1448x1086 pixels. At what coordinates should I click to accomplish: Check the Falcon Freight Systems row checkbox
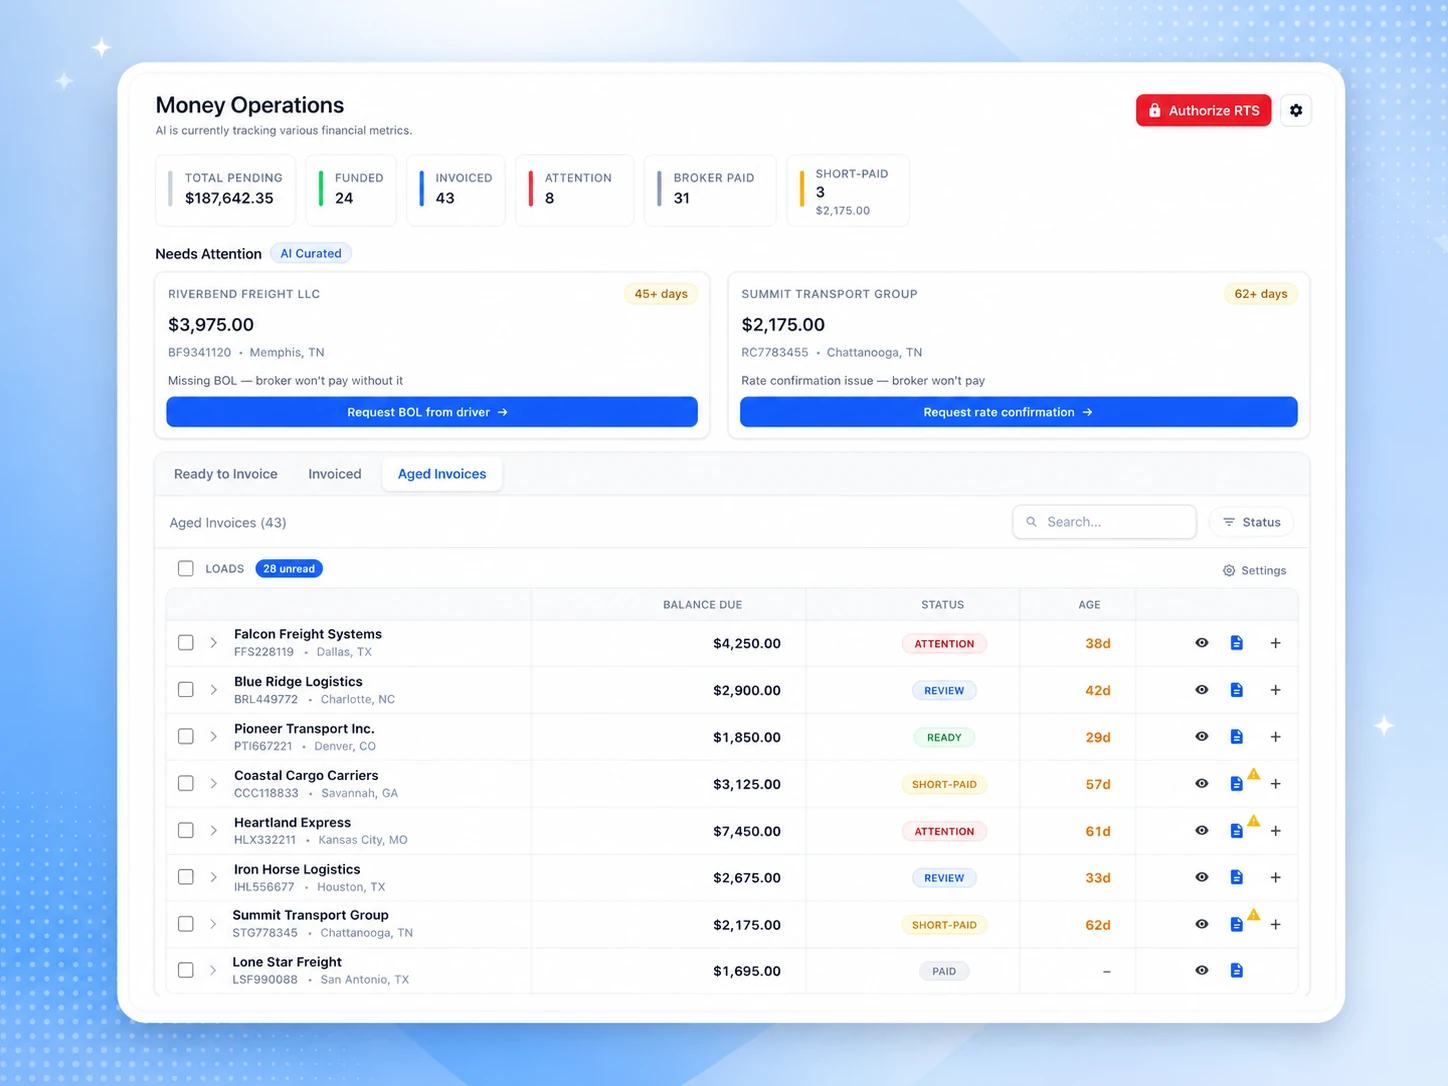click(186, 643)
